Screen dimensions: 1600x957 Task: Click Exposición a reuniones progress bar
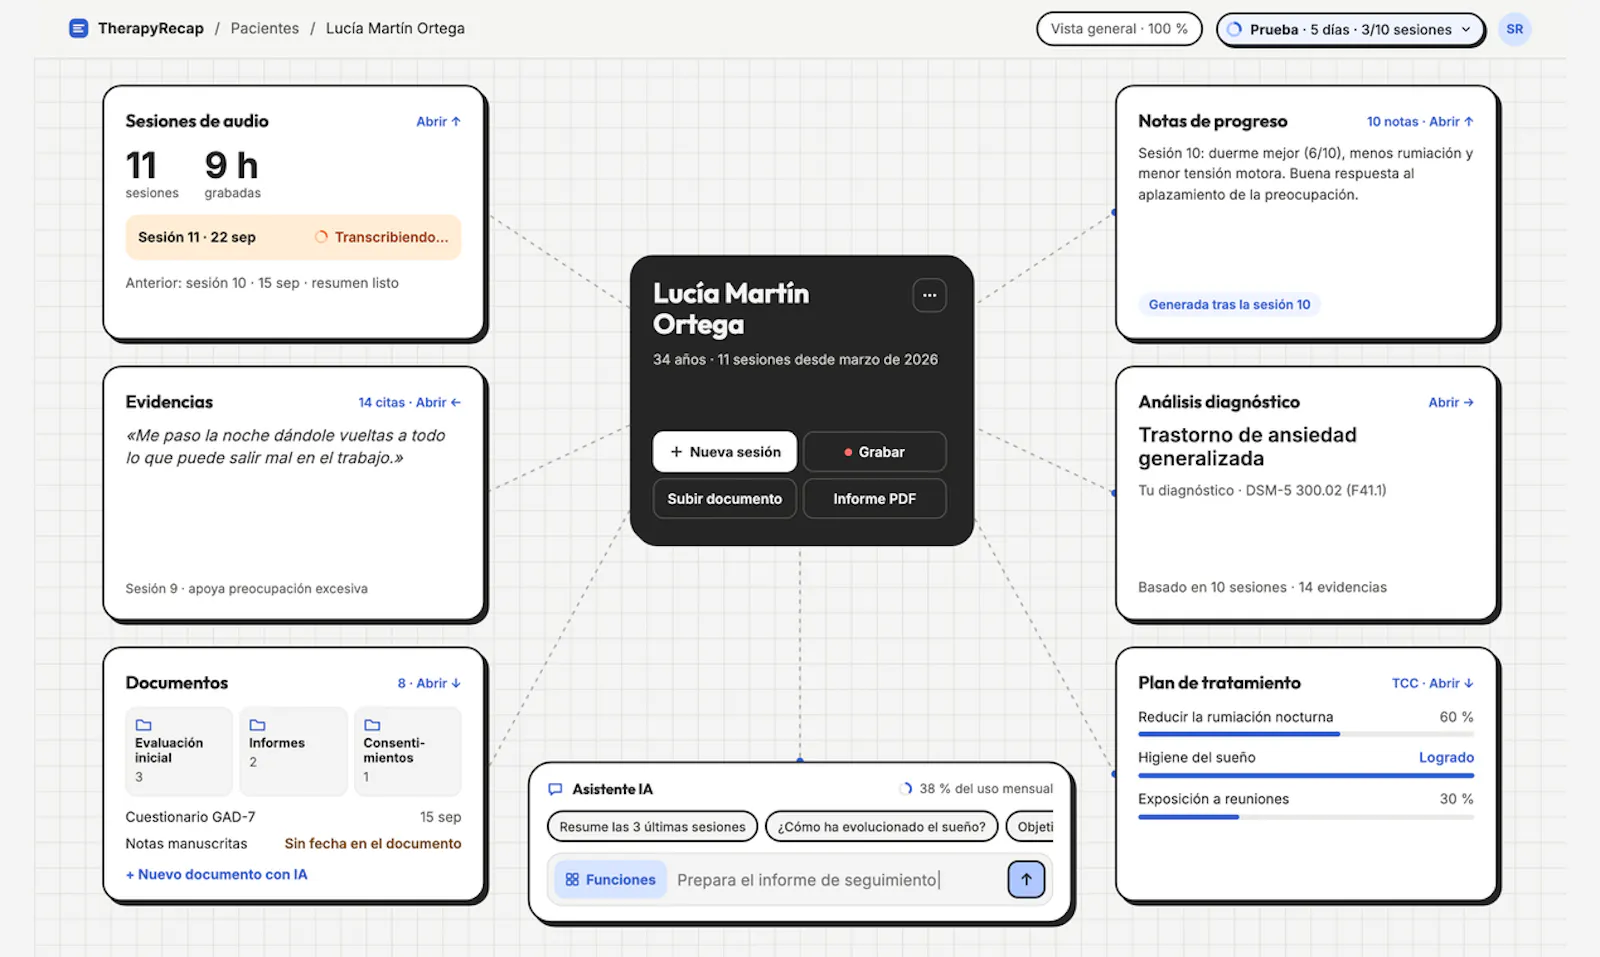coord(1306,816)
